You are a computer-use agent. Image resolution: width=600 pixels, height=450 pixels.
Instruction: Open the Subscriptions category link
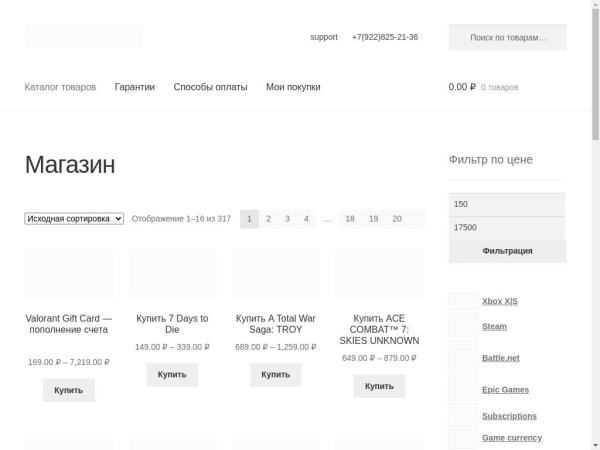tap(509, 416)
